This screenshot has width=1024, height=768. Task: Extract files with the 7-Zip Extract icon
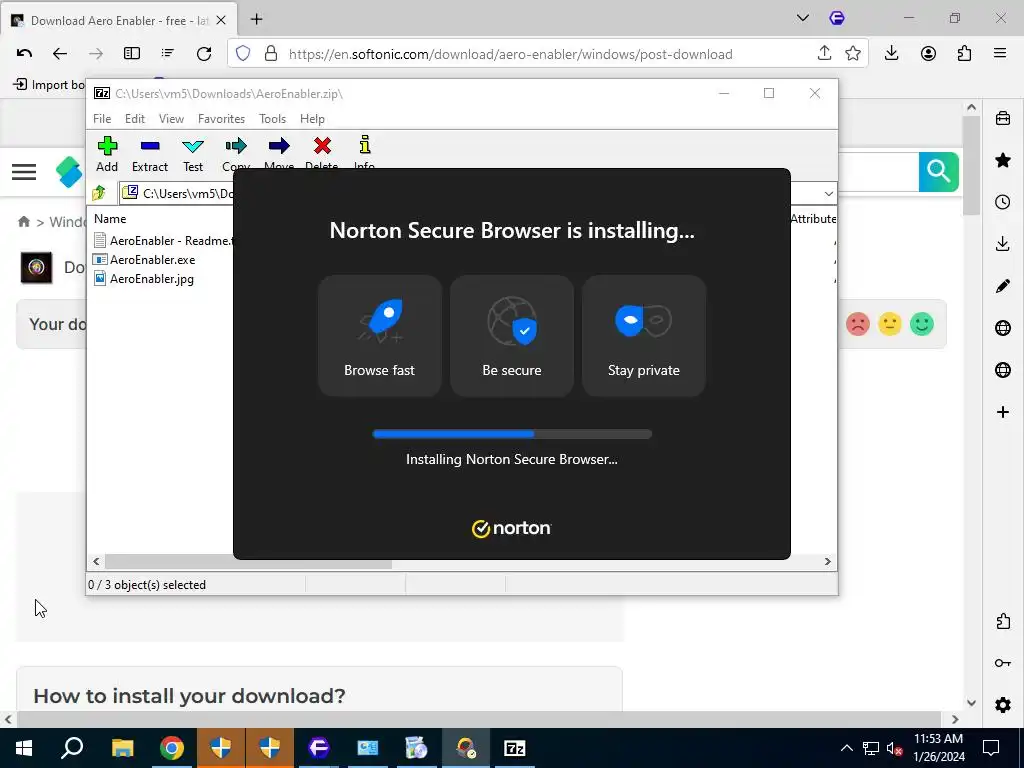150,154
